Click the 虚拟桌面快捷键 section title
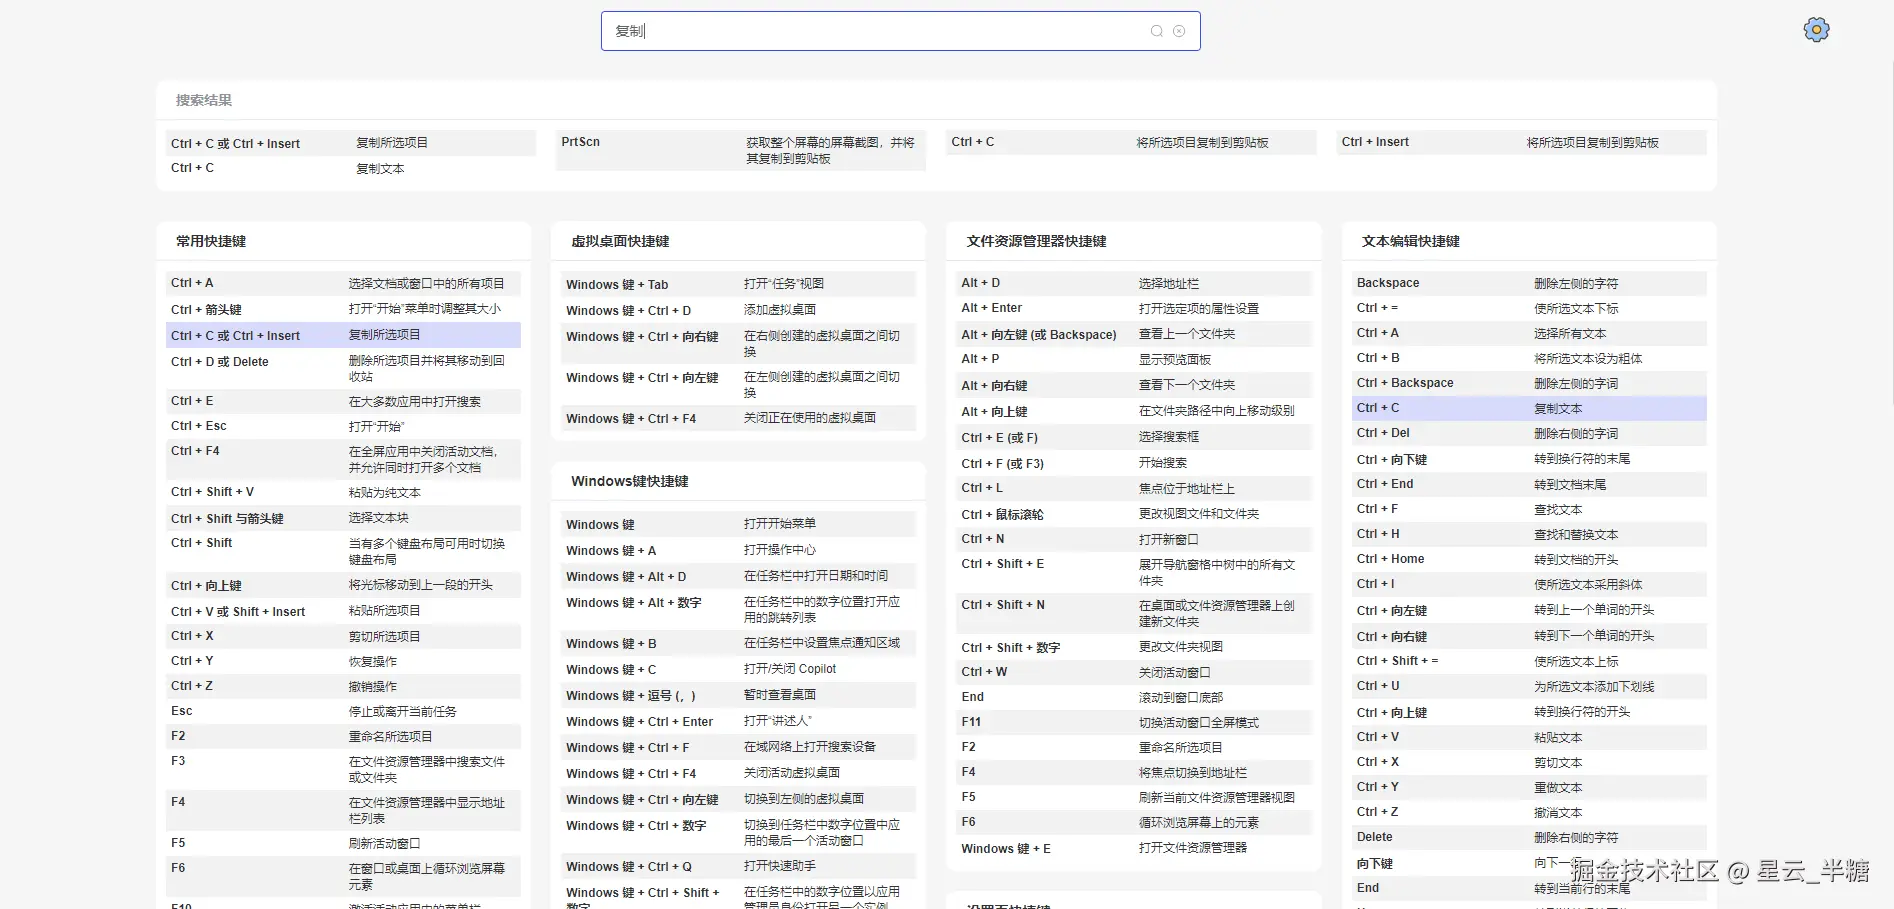The image size is (1894, 909). coord(620,241)
